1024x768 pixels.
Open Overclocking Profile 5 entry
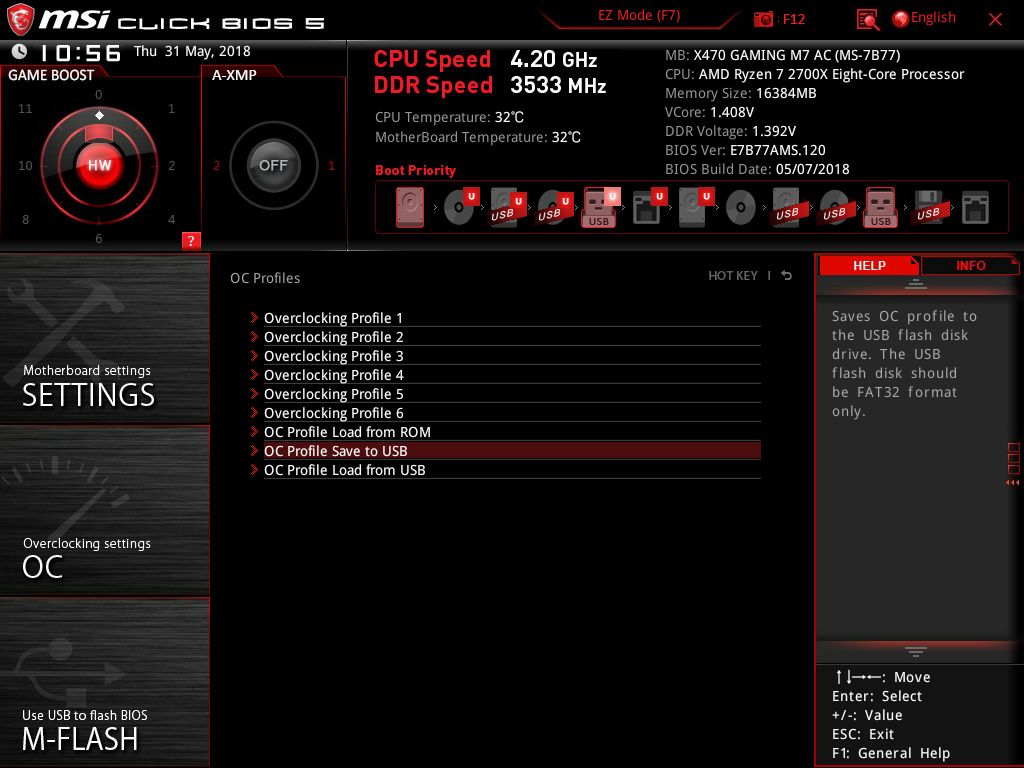[512, 394]
